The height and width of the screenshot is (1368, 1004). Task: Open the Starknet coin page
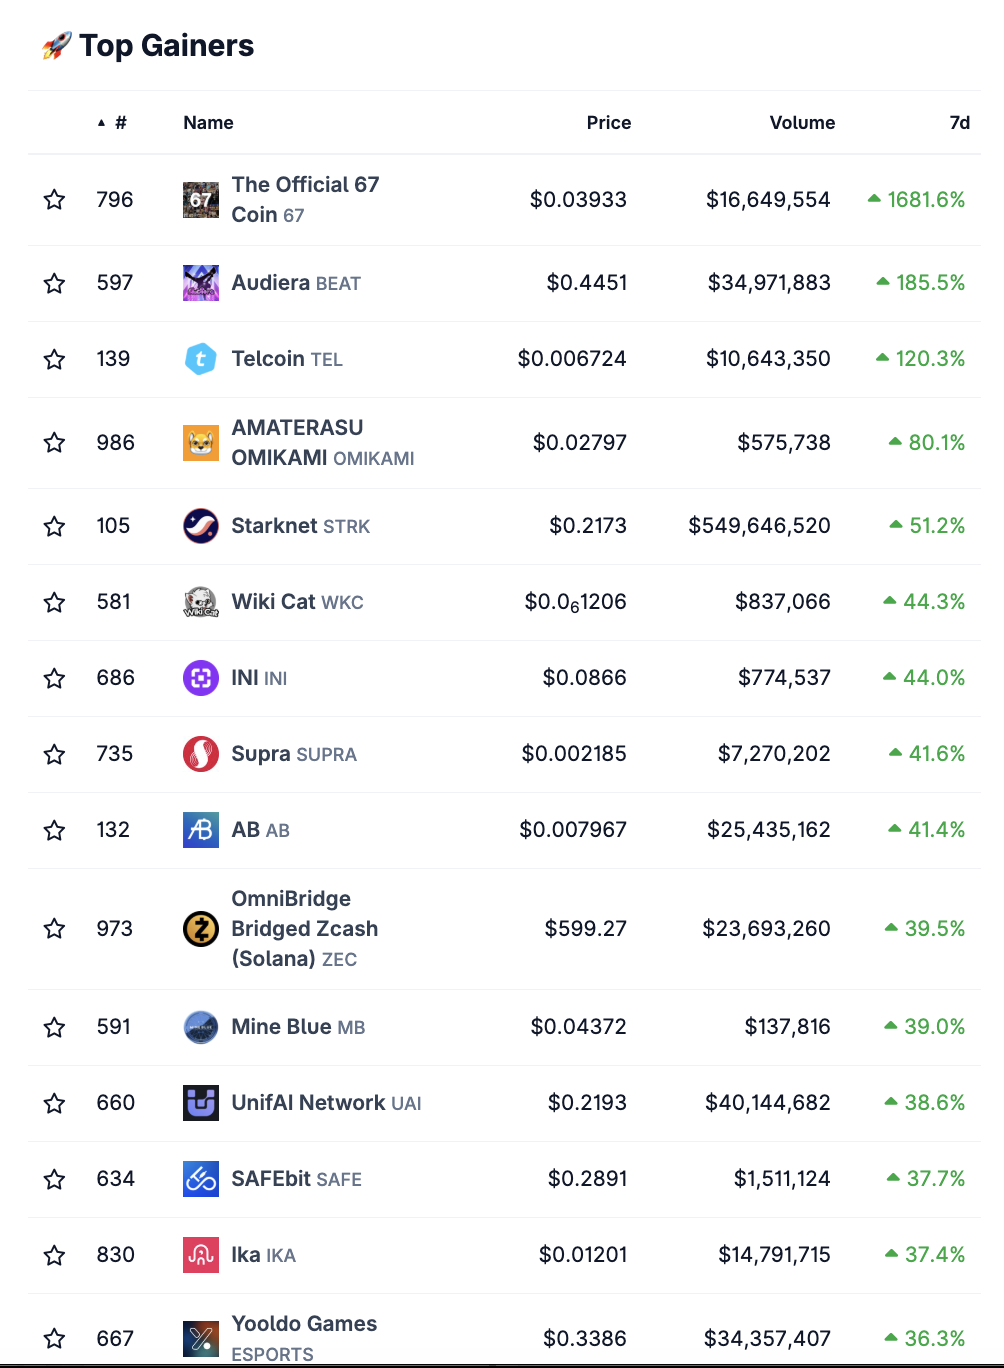tap(276, 525)
